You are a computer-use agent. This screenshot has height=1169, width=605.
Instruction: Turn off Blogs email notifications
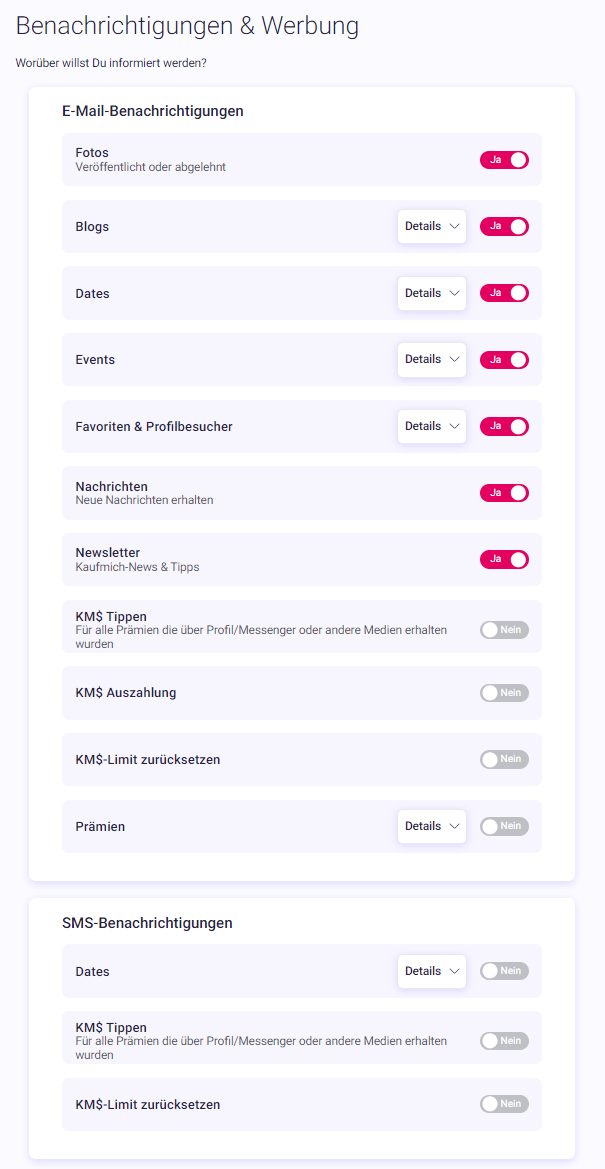click(504, 226)
